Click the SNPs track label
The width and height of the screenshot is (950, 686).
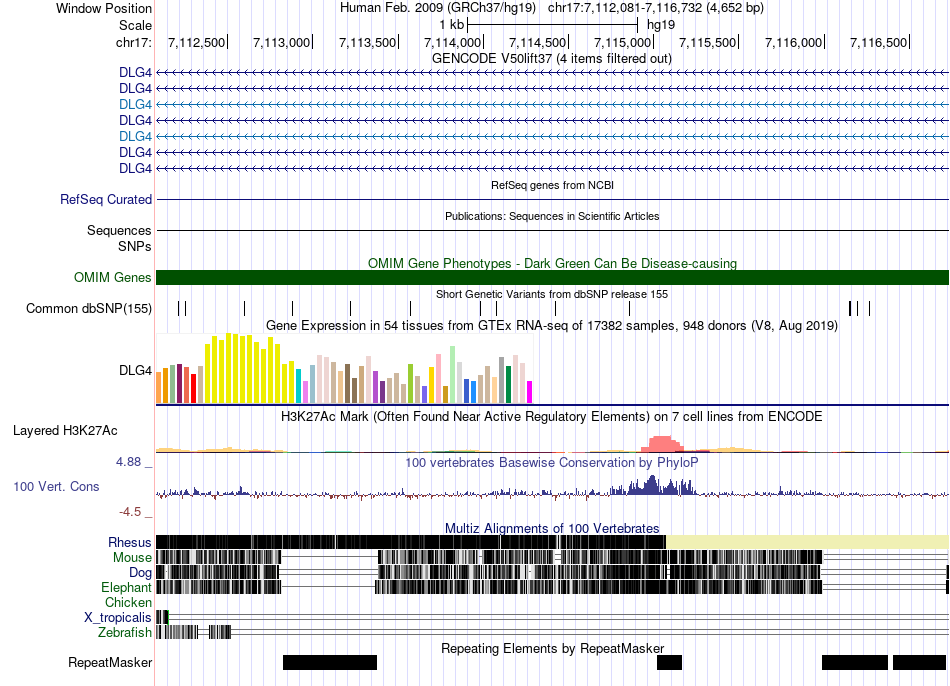click(135, 247)
